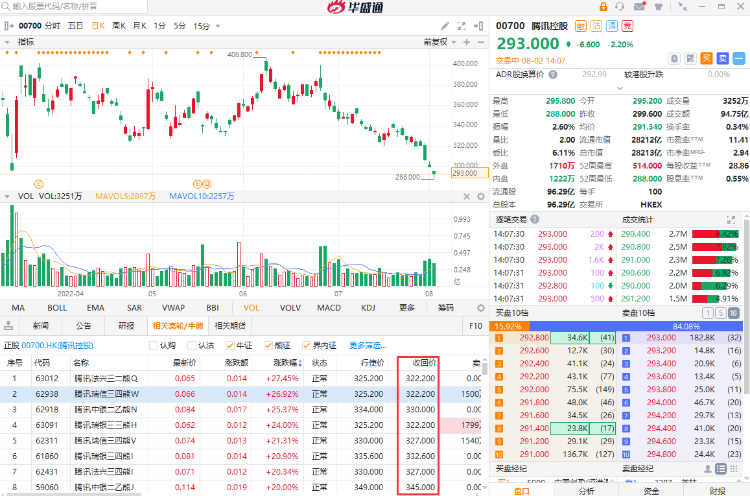Toggle left sidebar panel icon beside 00700
Screen dimensions: 750x496
(8, 26)
